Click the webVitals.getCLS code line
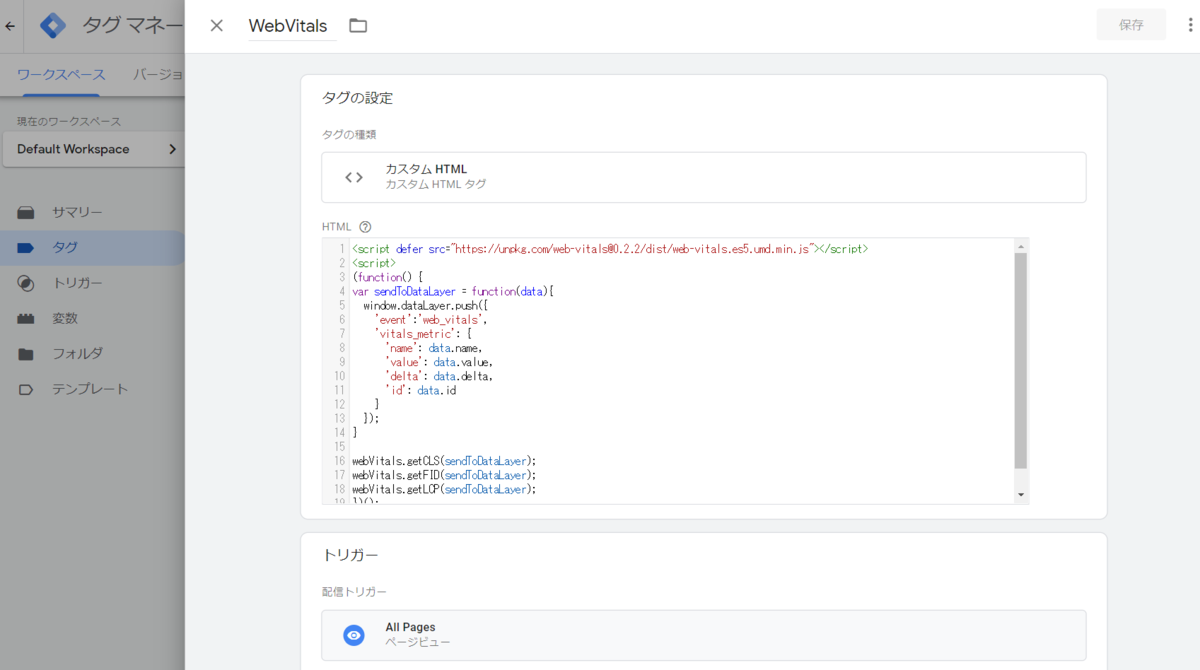Viewport: 1200px width, 670px height. coord(444,461)
